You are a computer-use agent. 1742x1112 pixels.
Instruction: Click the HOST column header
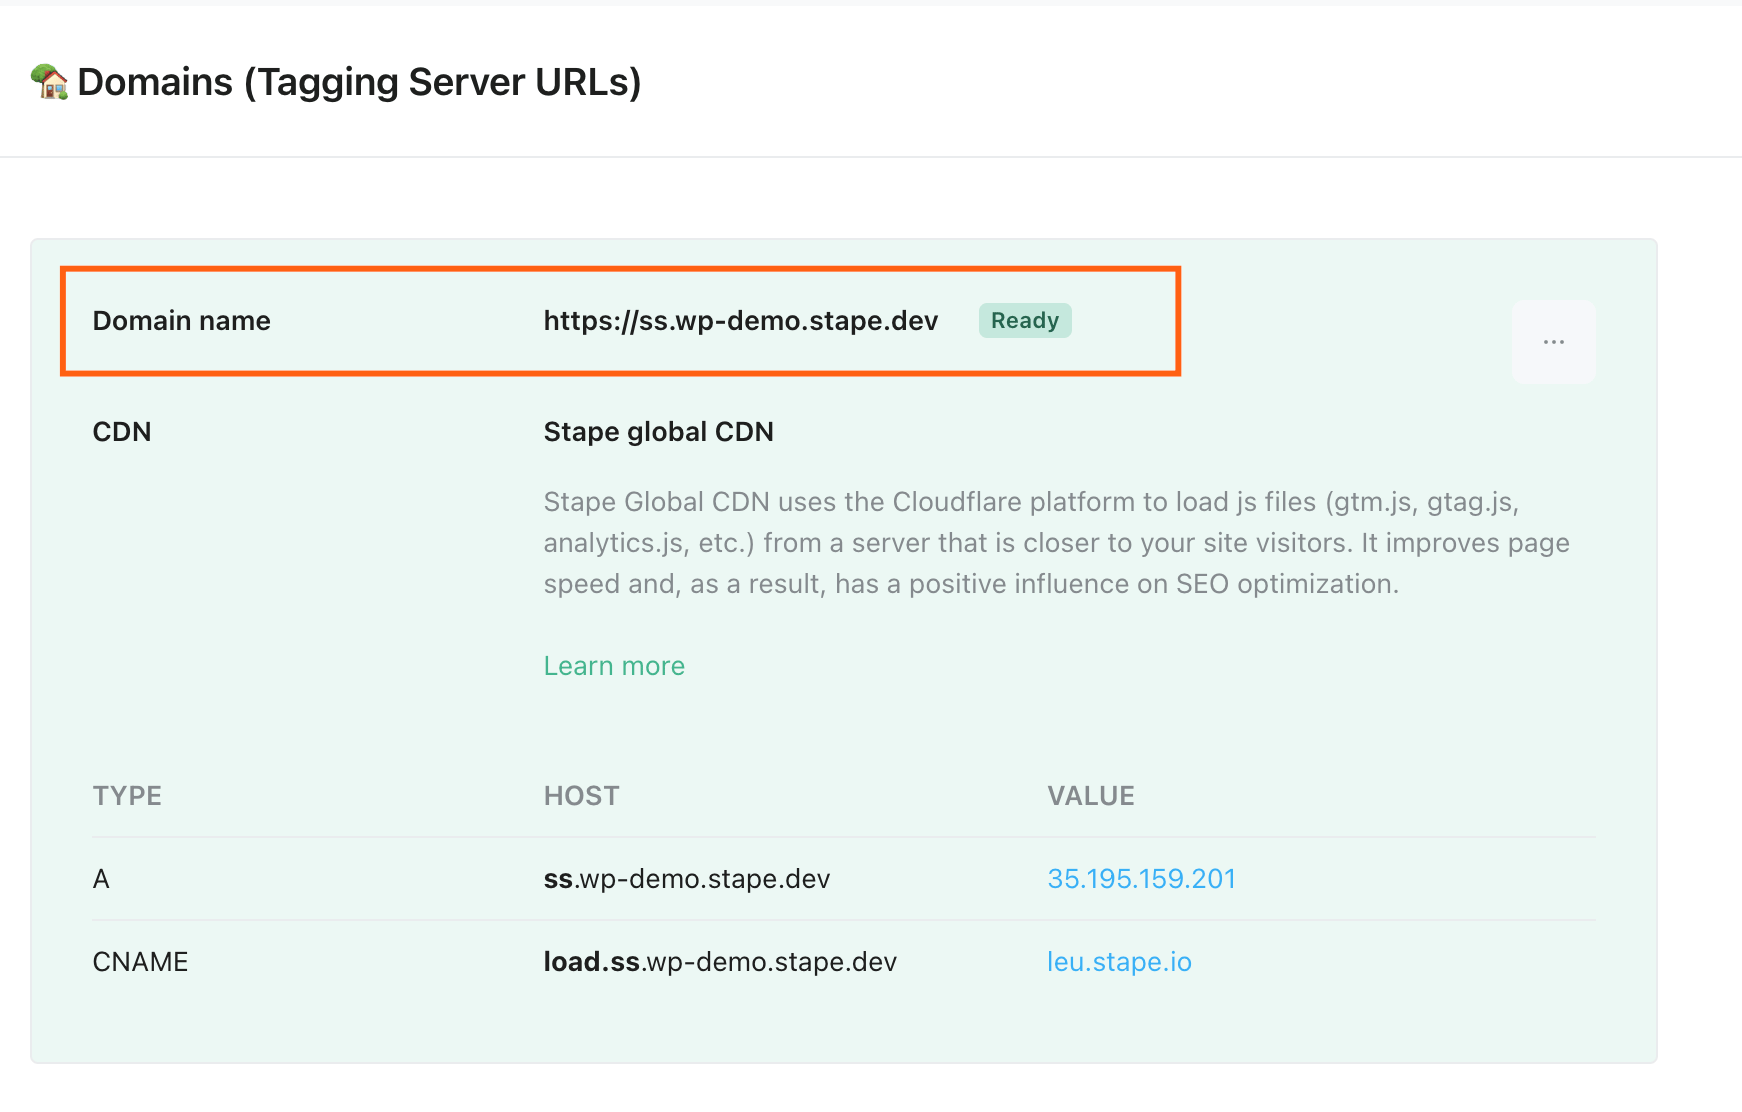coord(582,796)
